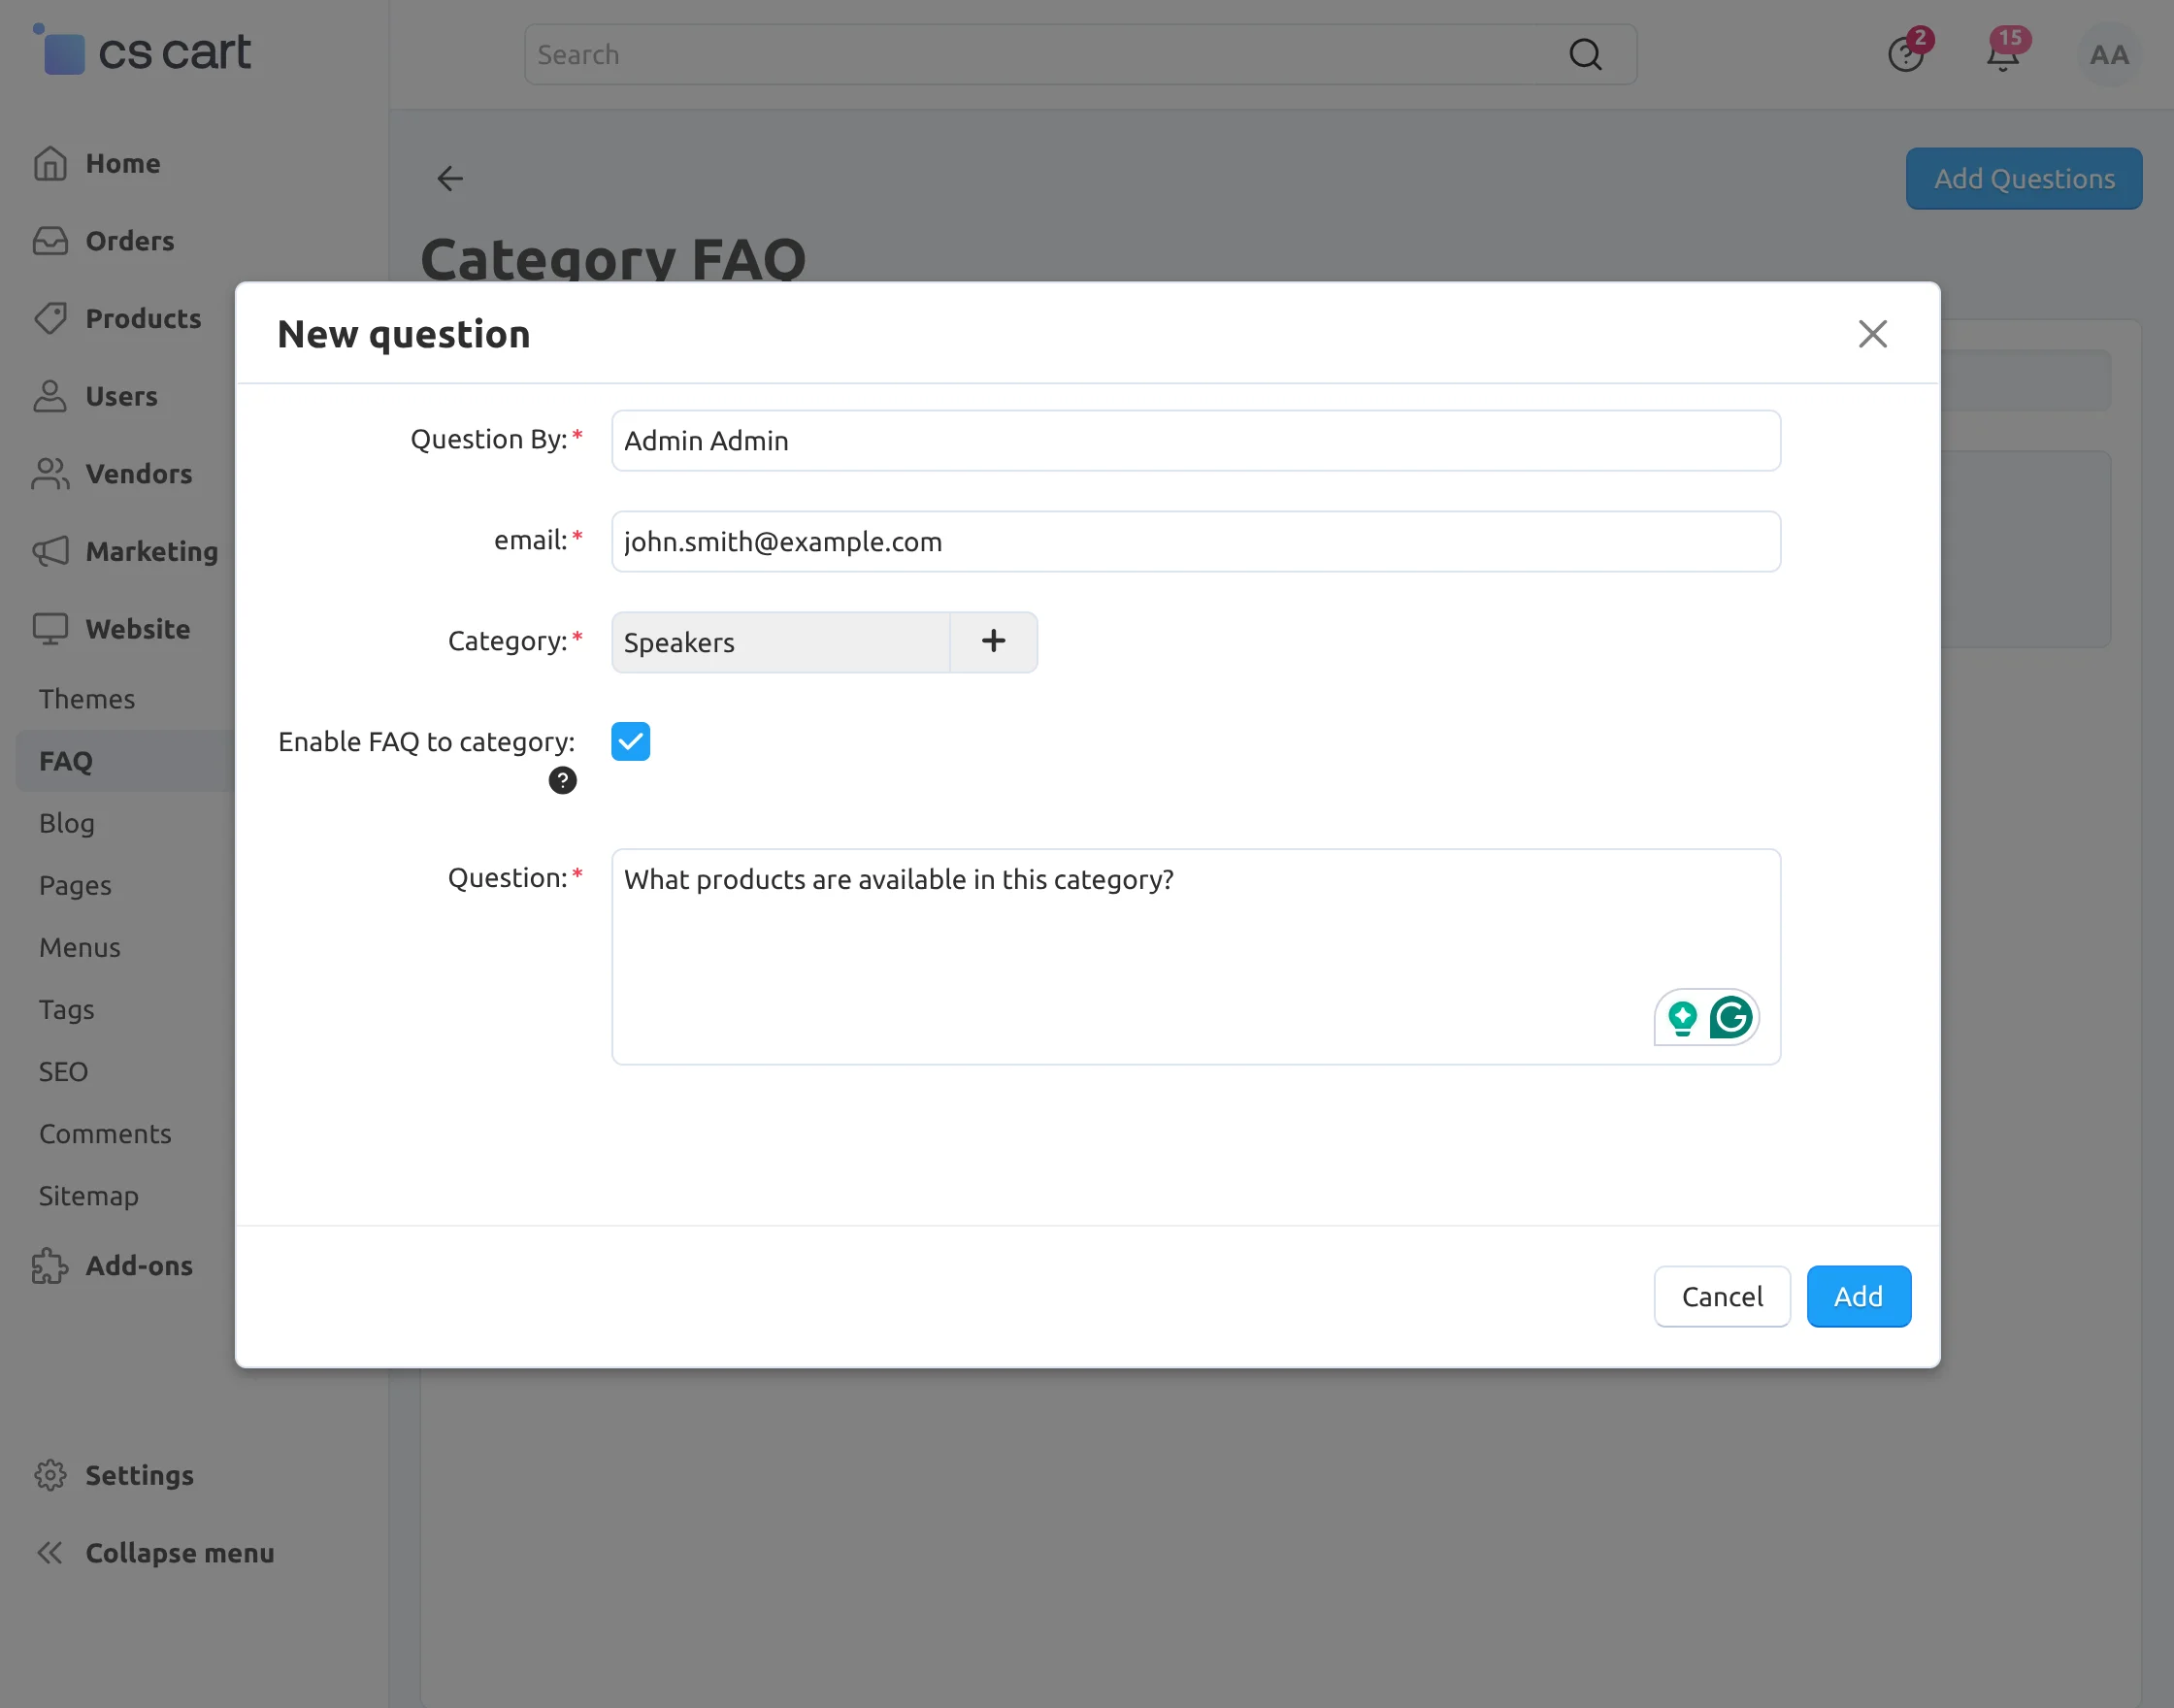Click the CS-Cart logo
This screenshot has width=2174, height=1708.
142,51
